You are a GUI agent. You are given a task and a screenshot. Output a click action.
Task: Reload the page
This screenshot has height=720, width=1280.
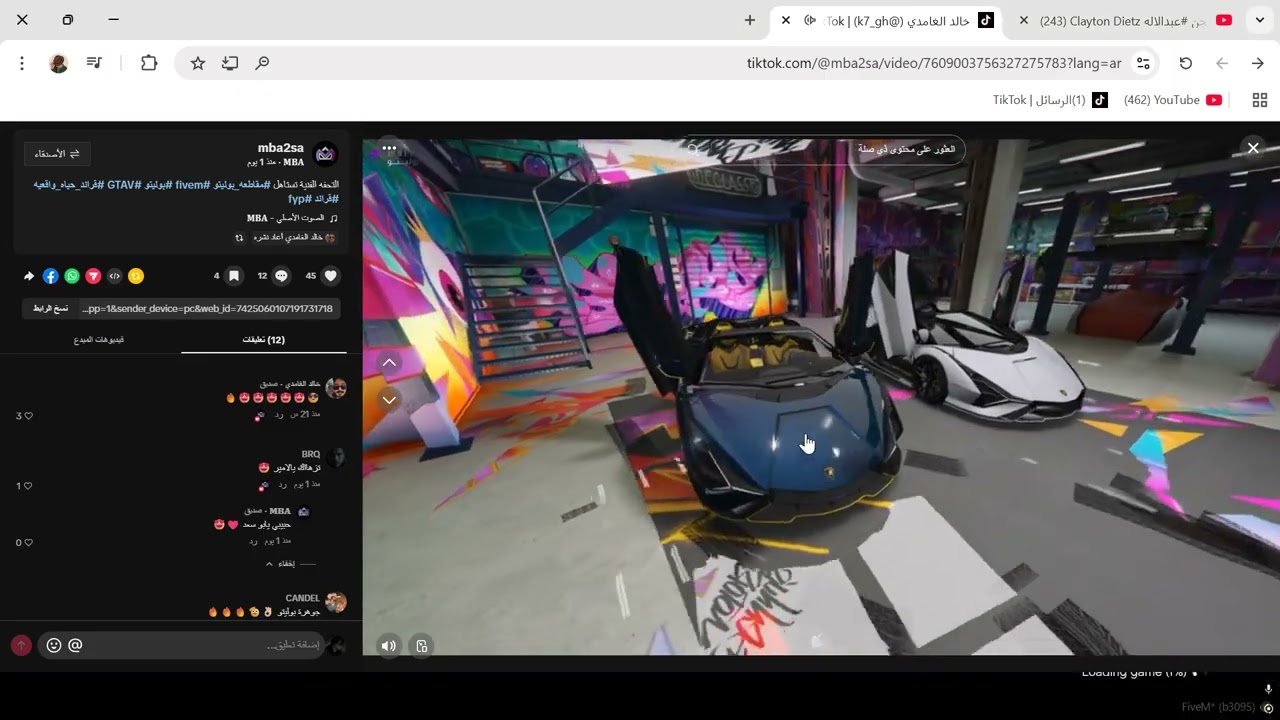pos(1186,63)
